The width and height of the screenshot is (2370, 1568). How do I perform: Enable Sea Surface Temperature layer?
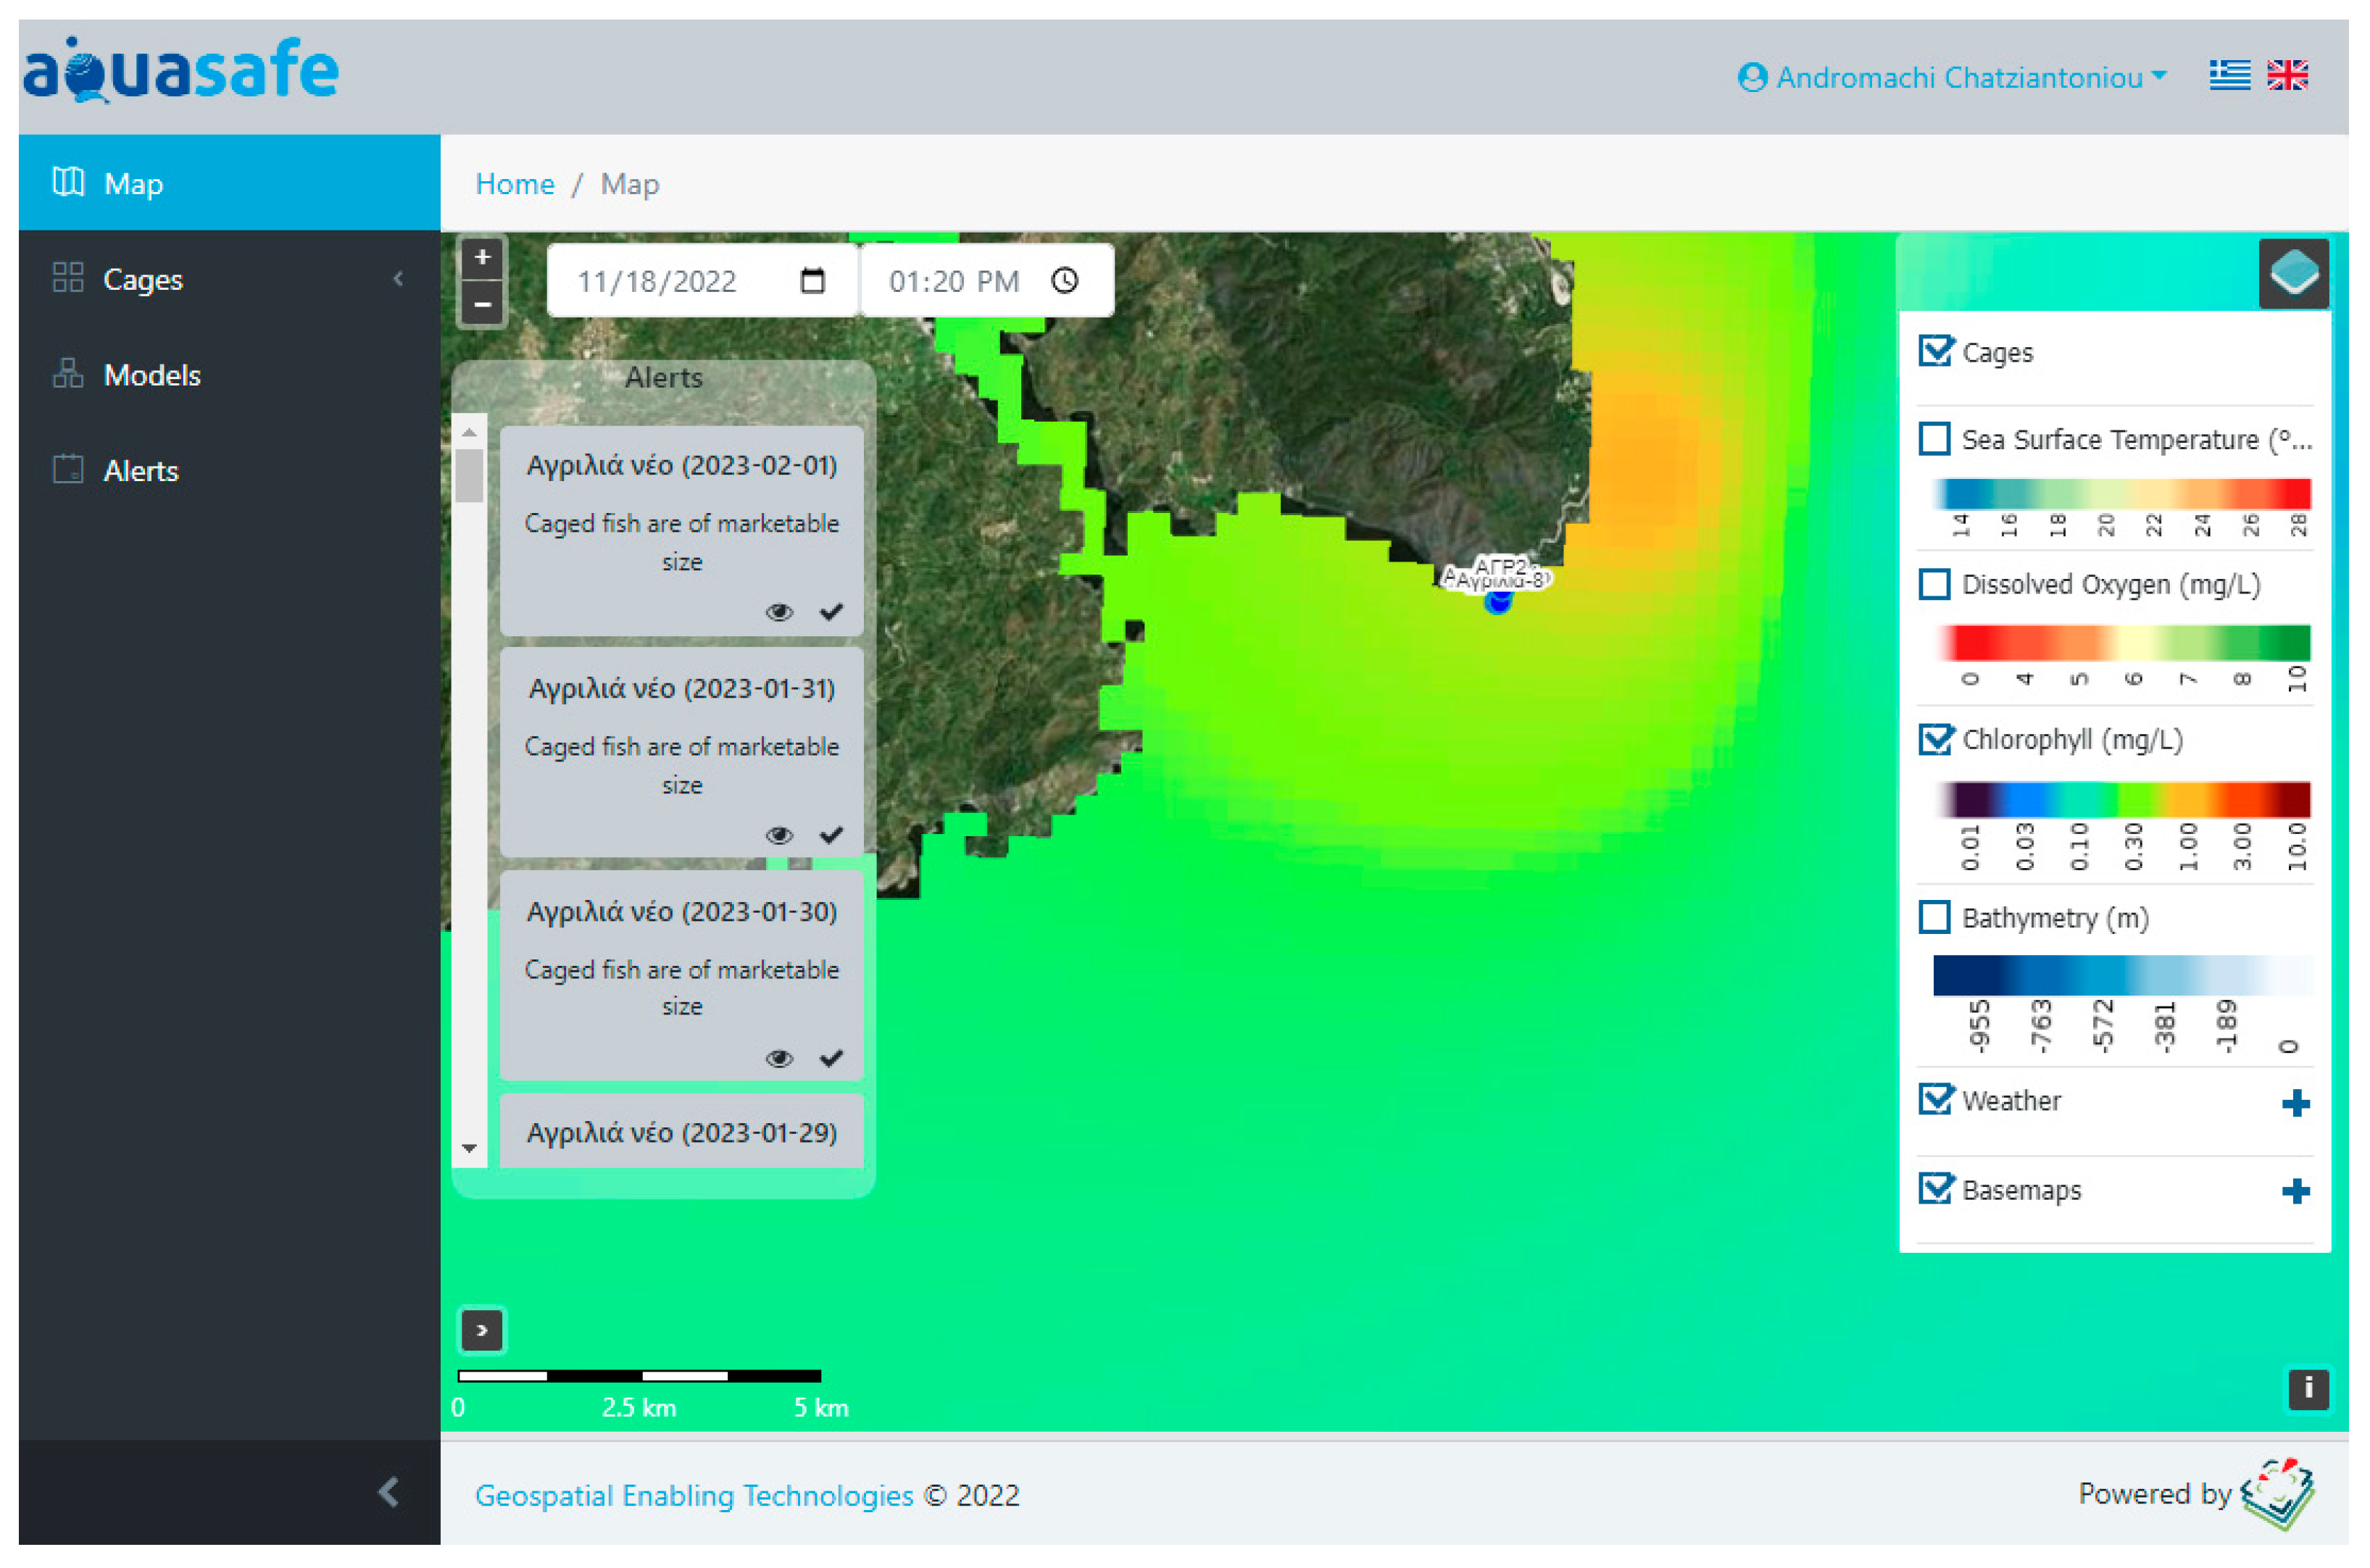[1934, 439]
